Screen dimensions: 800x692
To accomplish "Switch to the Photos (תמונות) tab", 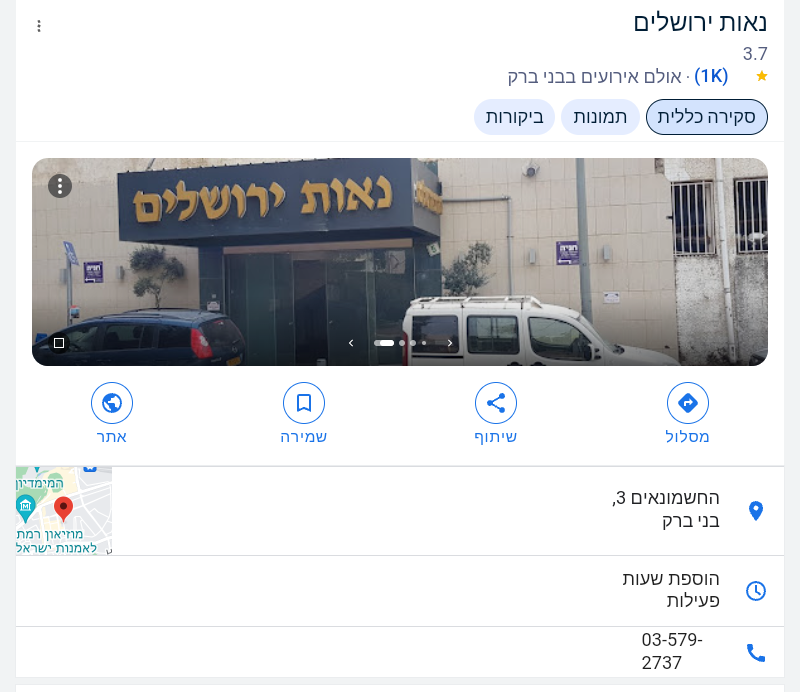I will [600, 117].
